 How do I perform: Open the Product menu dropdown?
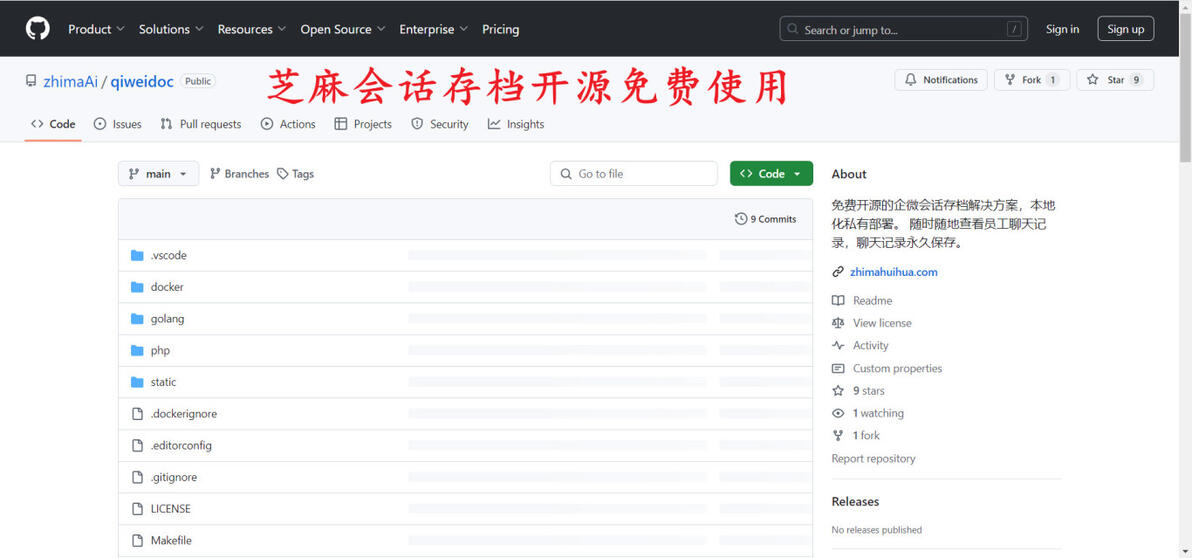[96, 29]
